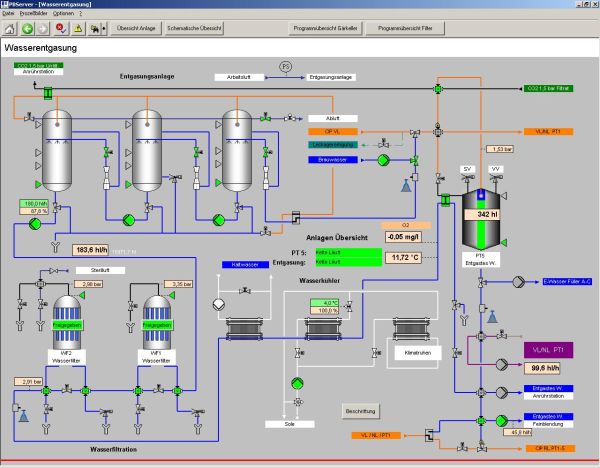Click the purple VL/NL PT1 box
The width and height of the screenshot is (600, 468).
coord(548,349)
